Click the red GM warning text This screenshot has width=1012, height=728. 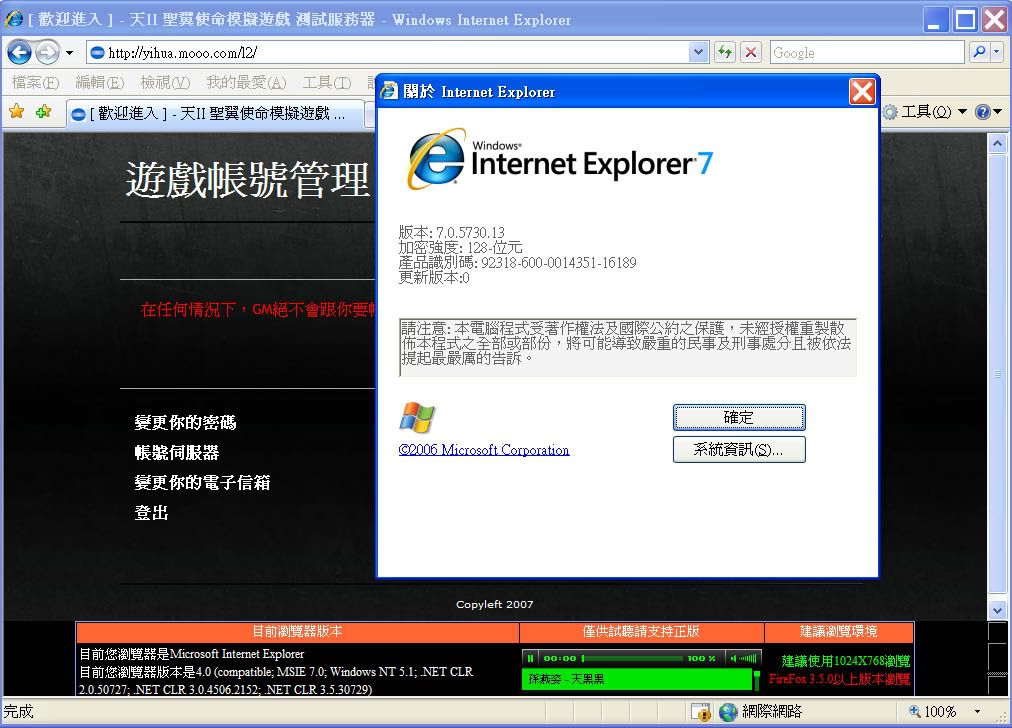point(258,310)
